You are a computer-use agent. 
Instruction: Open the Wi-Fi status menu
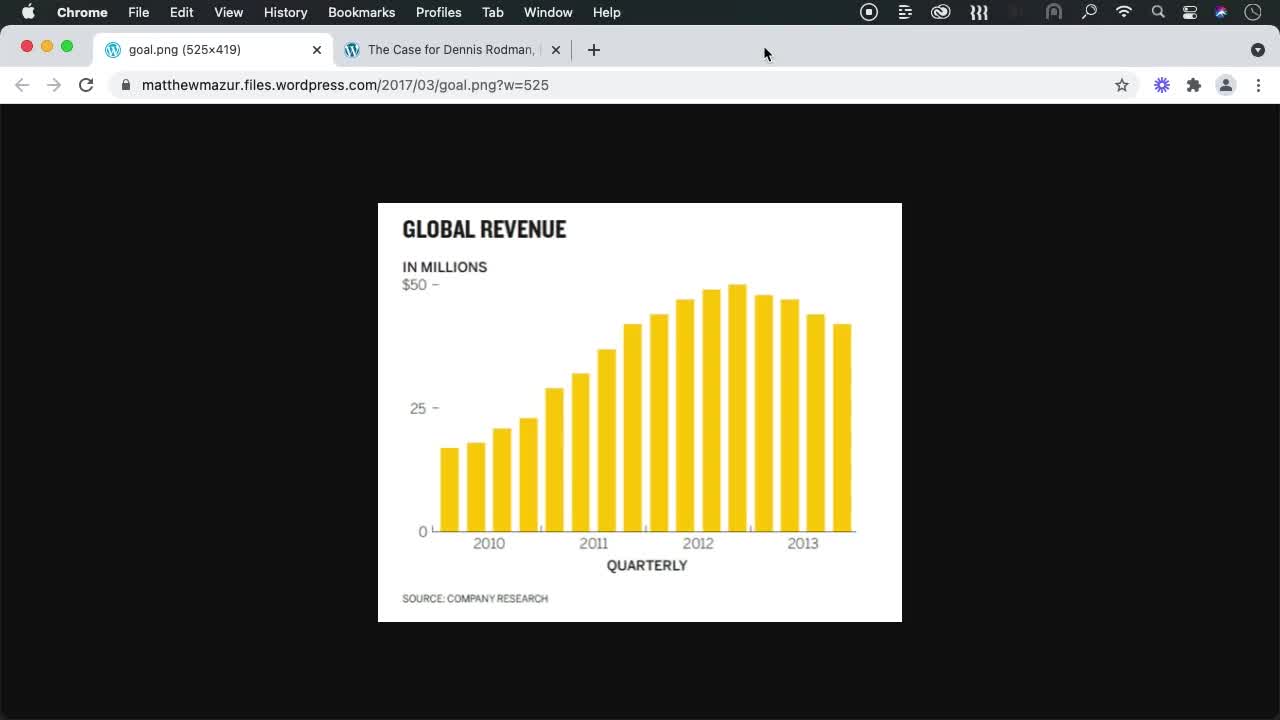pyautogui.click(x=1123, y=12)
